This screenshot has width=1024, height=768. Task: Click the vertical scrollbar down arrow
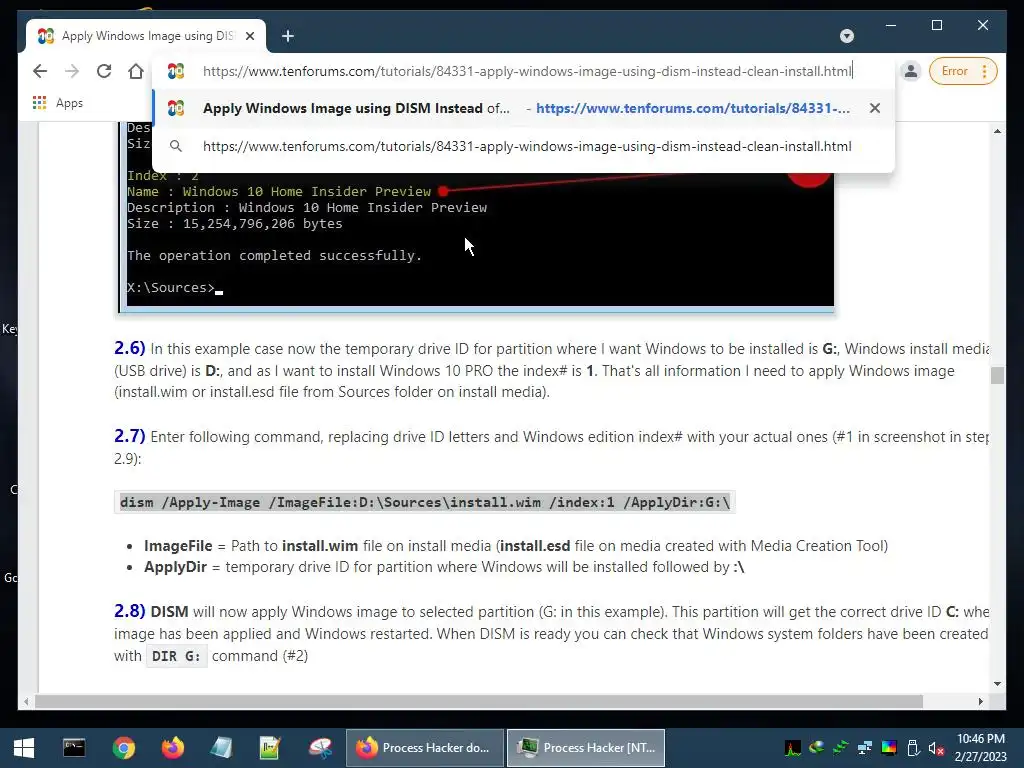coord(997,684)
